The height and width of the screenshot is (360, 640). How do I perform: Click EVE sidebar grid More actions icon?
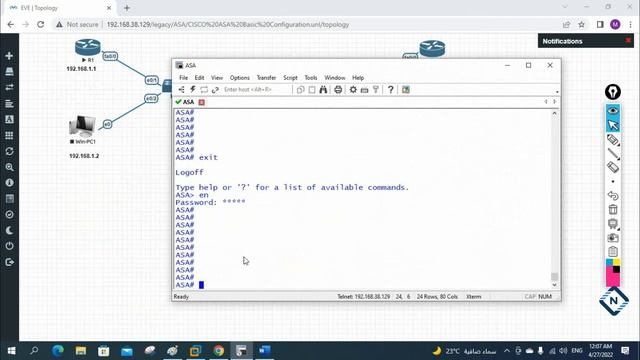[9, 135]
